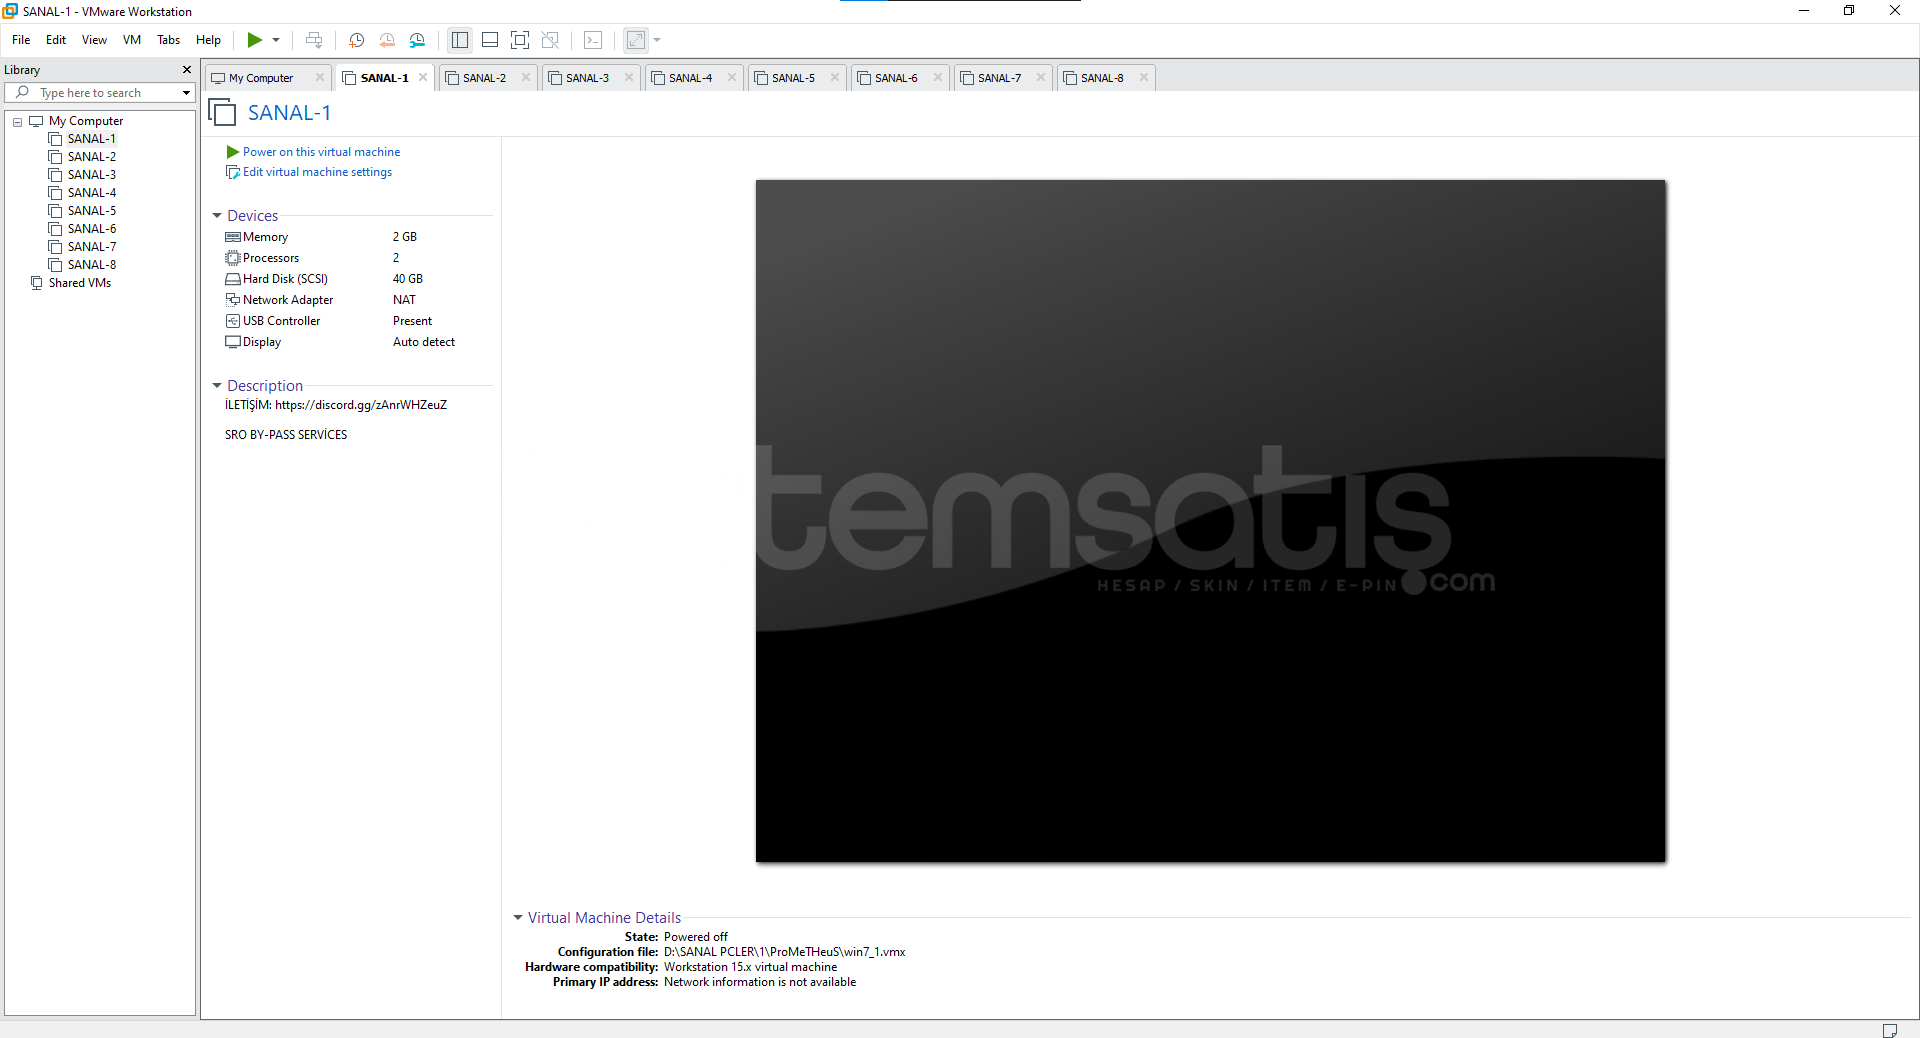The image size is (1920, 1038).
Task: Switch to the SANAL-5 tab
Action: coord(793,78)
